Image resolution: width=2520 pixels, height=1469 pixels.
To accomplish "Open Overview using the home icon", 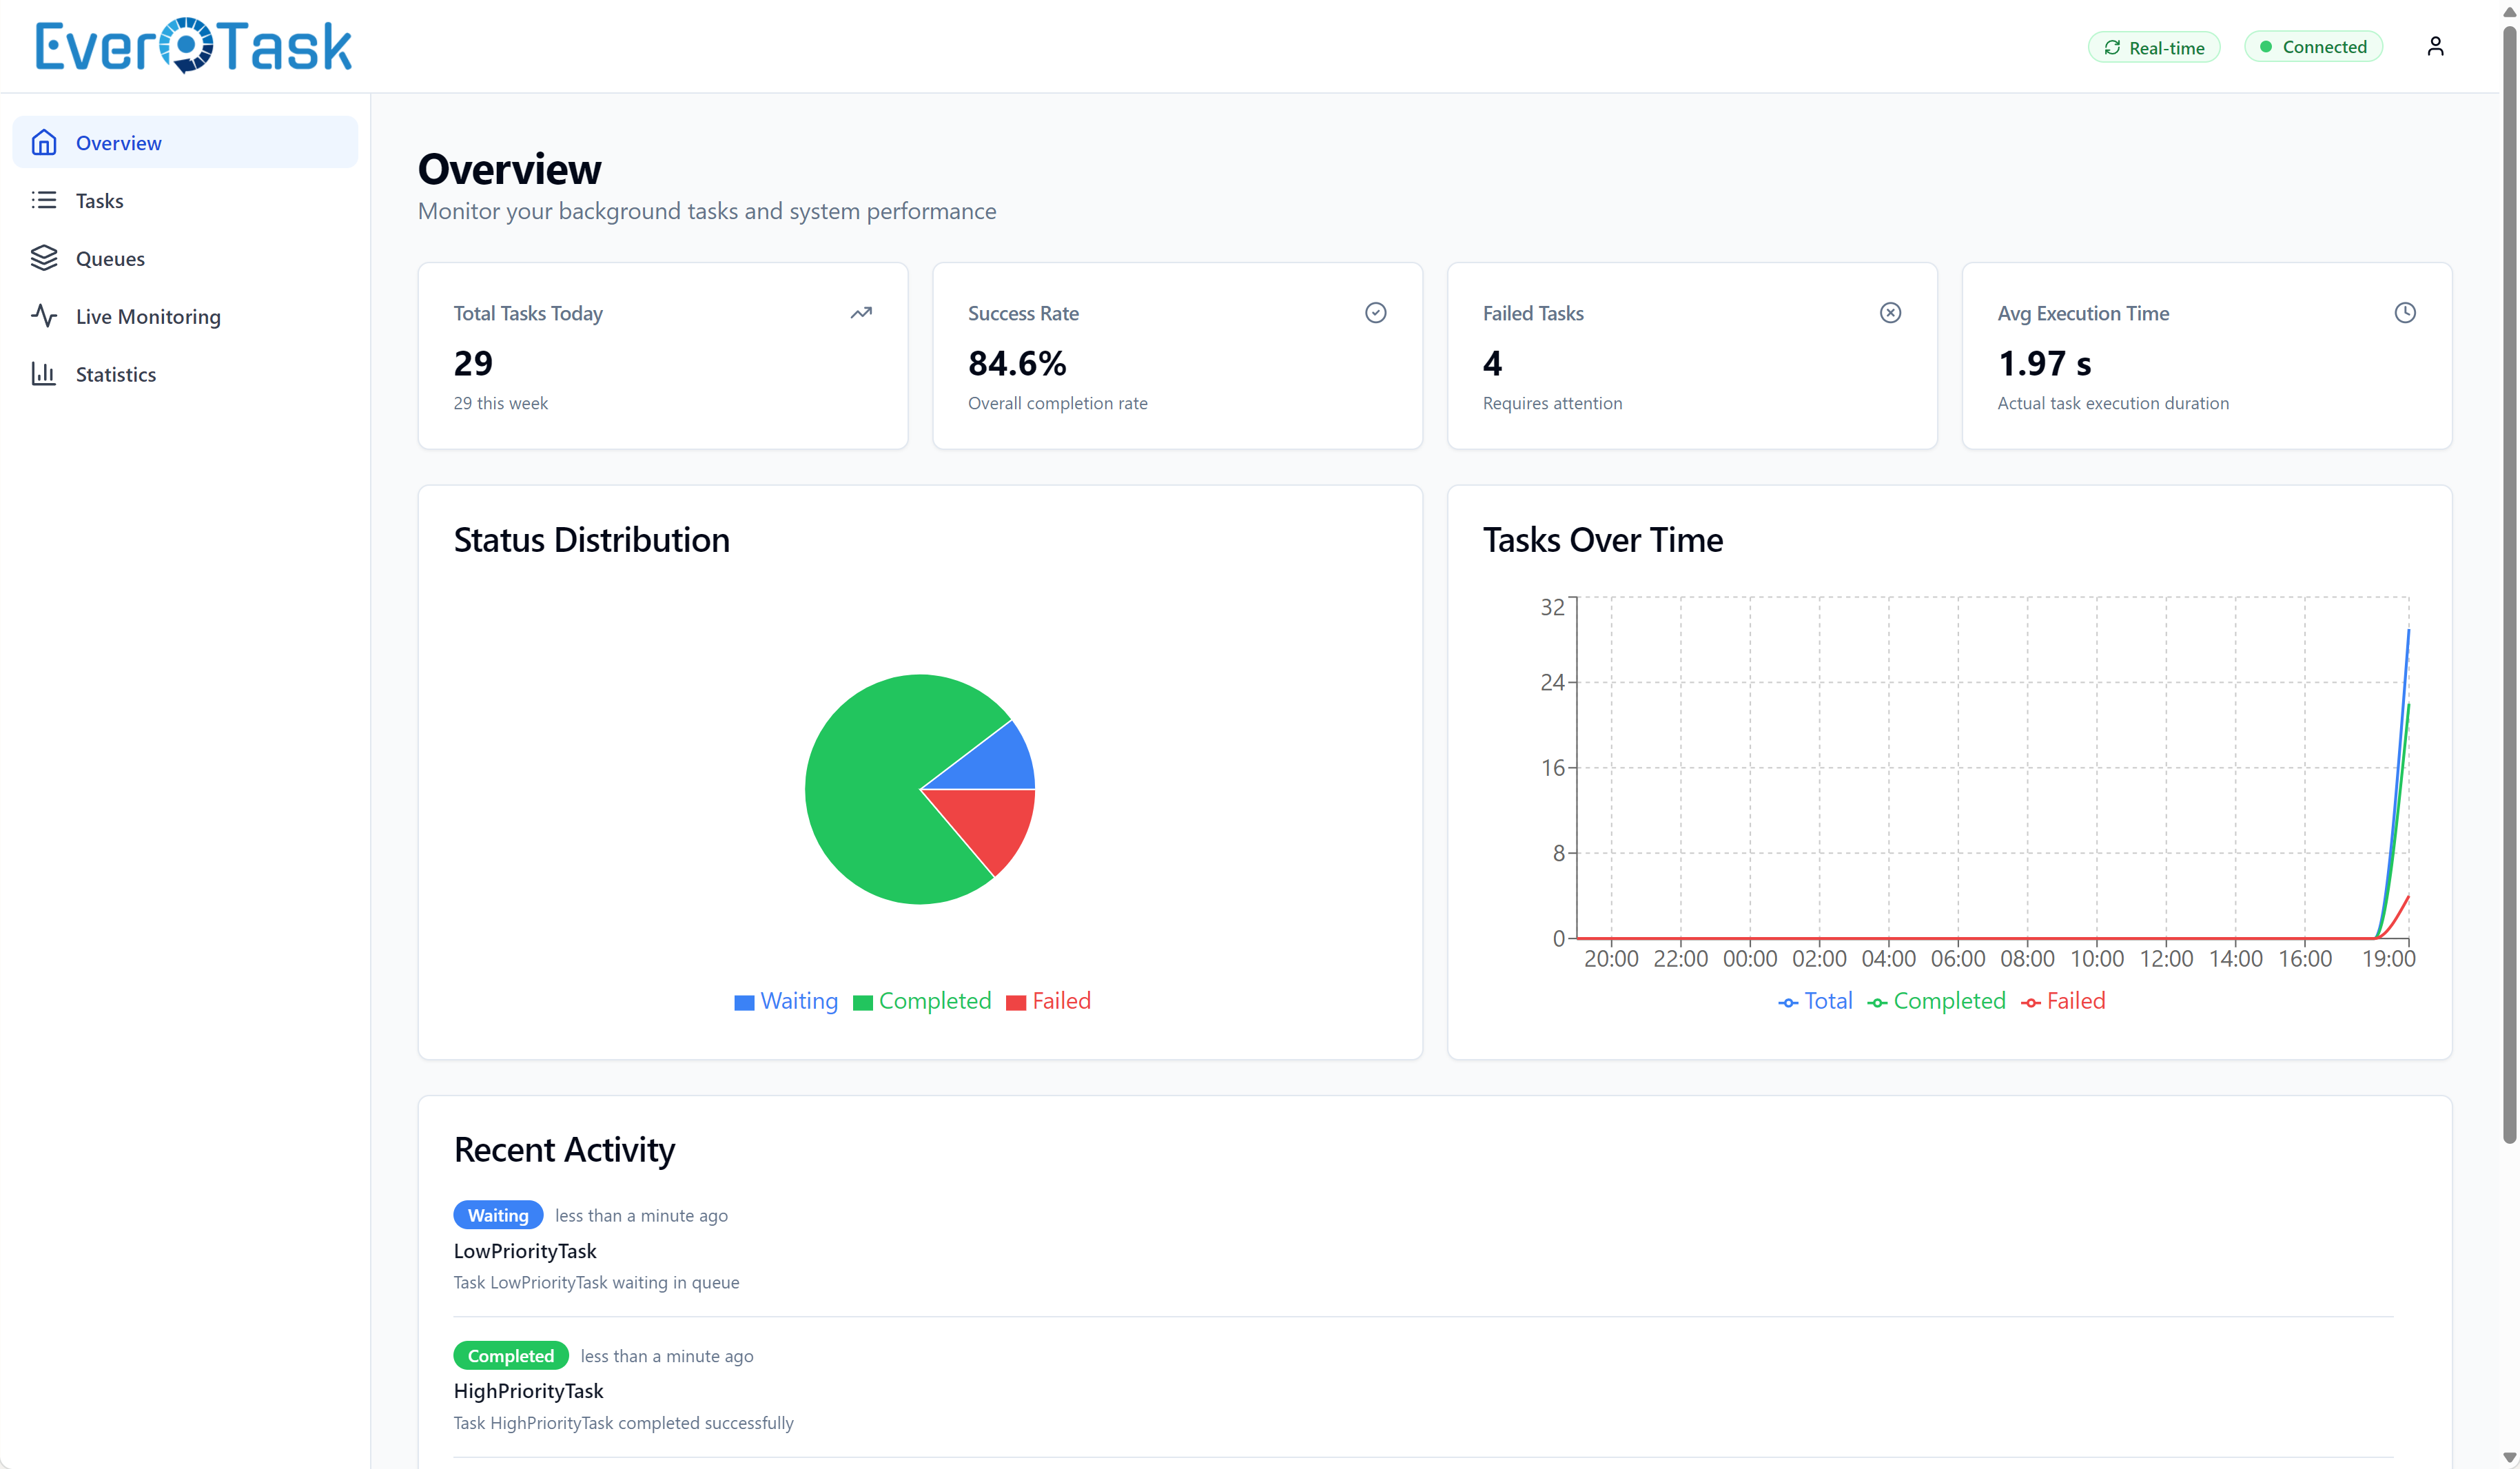I will pos(44,142).
